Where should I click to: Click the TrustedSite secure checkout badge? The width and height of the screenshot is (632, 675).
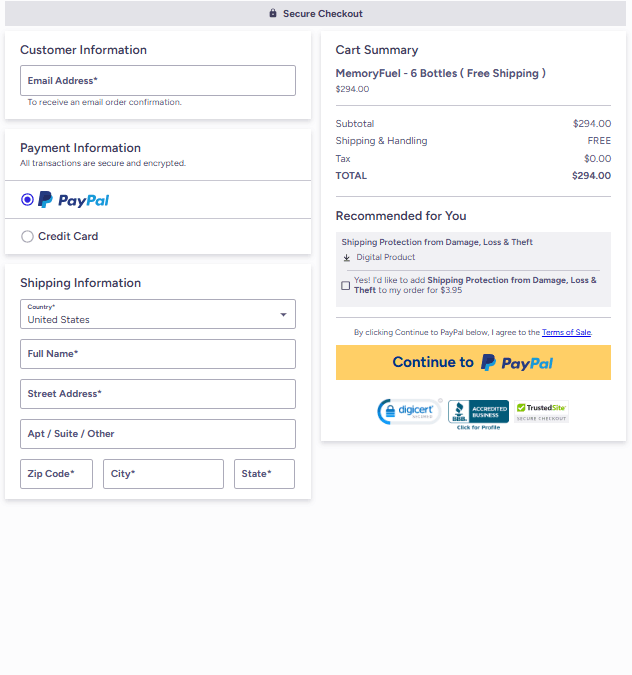pyautogui.click(x=542, y=411)
